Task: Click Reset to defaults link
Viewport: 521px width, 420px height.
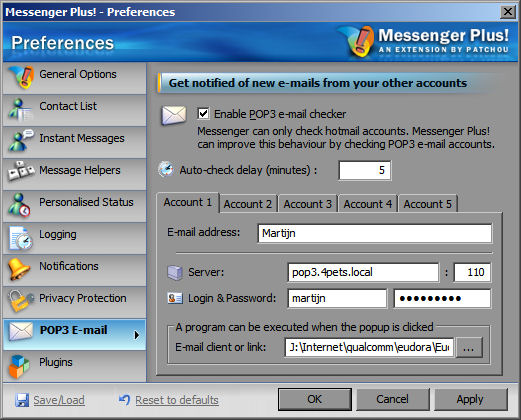Action: click(x=177, y=400)
